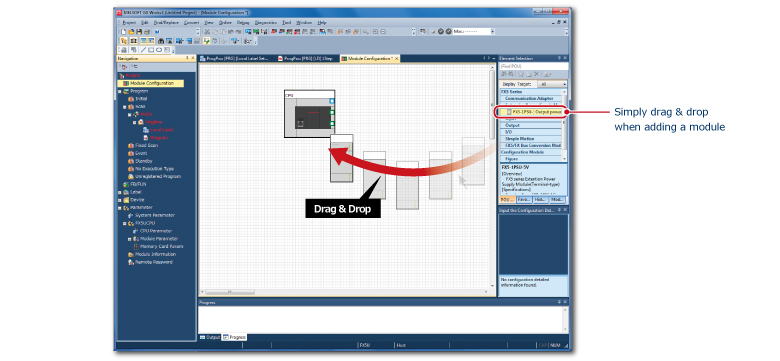
Task: Collapse the MAIN node in Navigation
Action: [x=130, y=114]
